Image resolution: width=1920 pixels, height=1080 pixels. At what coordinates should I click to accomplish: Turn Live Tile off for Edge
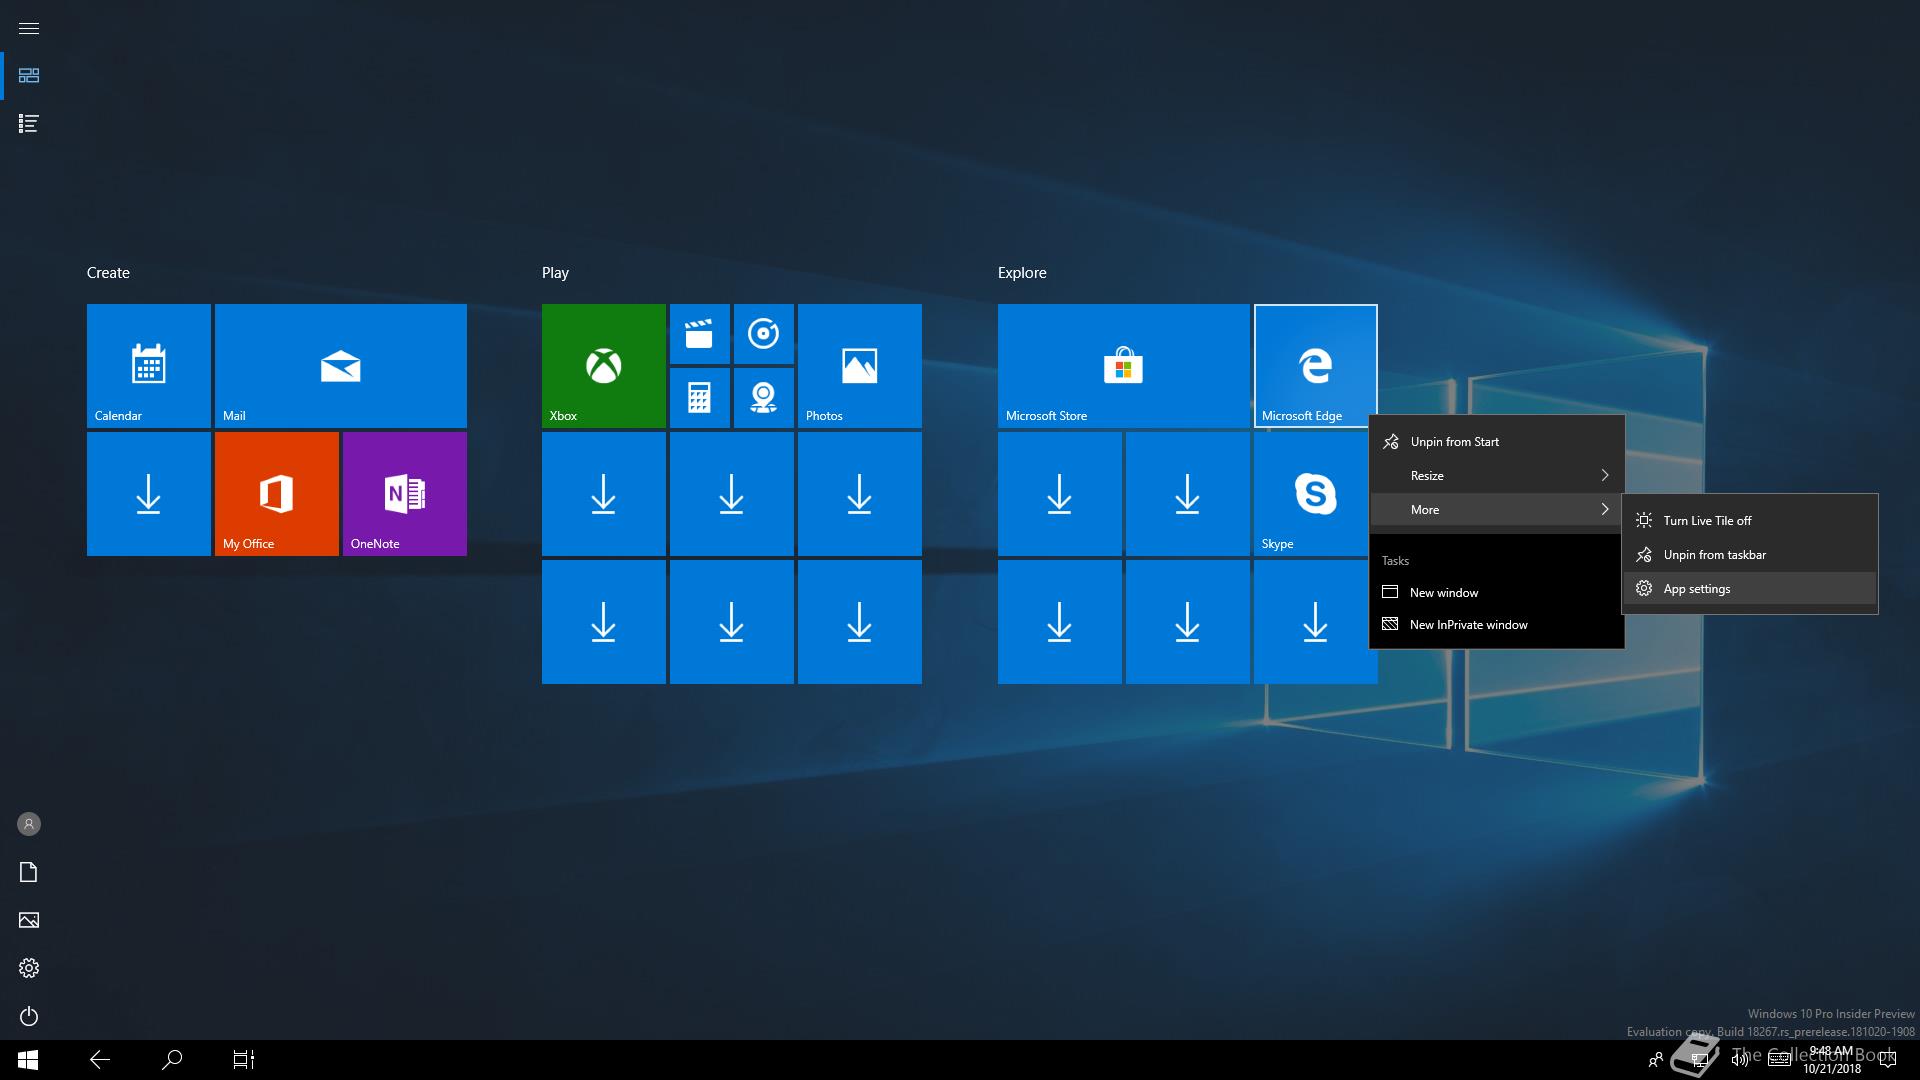pyautogui.click(x=1749, y=521)
